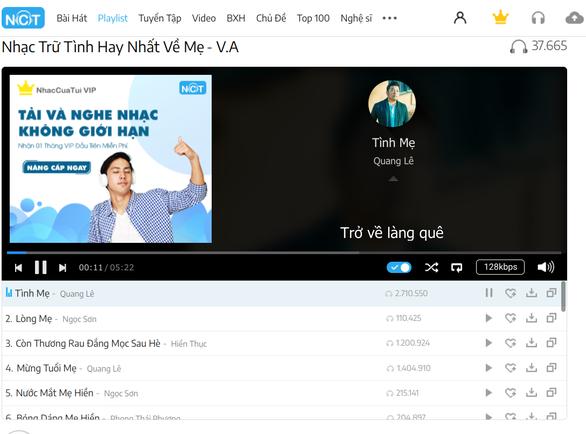
Task: Open the headphones listening history icon
Action: [538, 18]
